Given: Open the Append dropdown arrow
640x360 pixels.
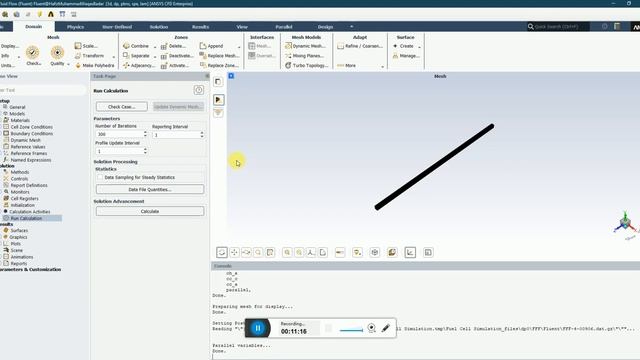Looking at the screenshot, I should tap(239, 47).
